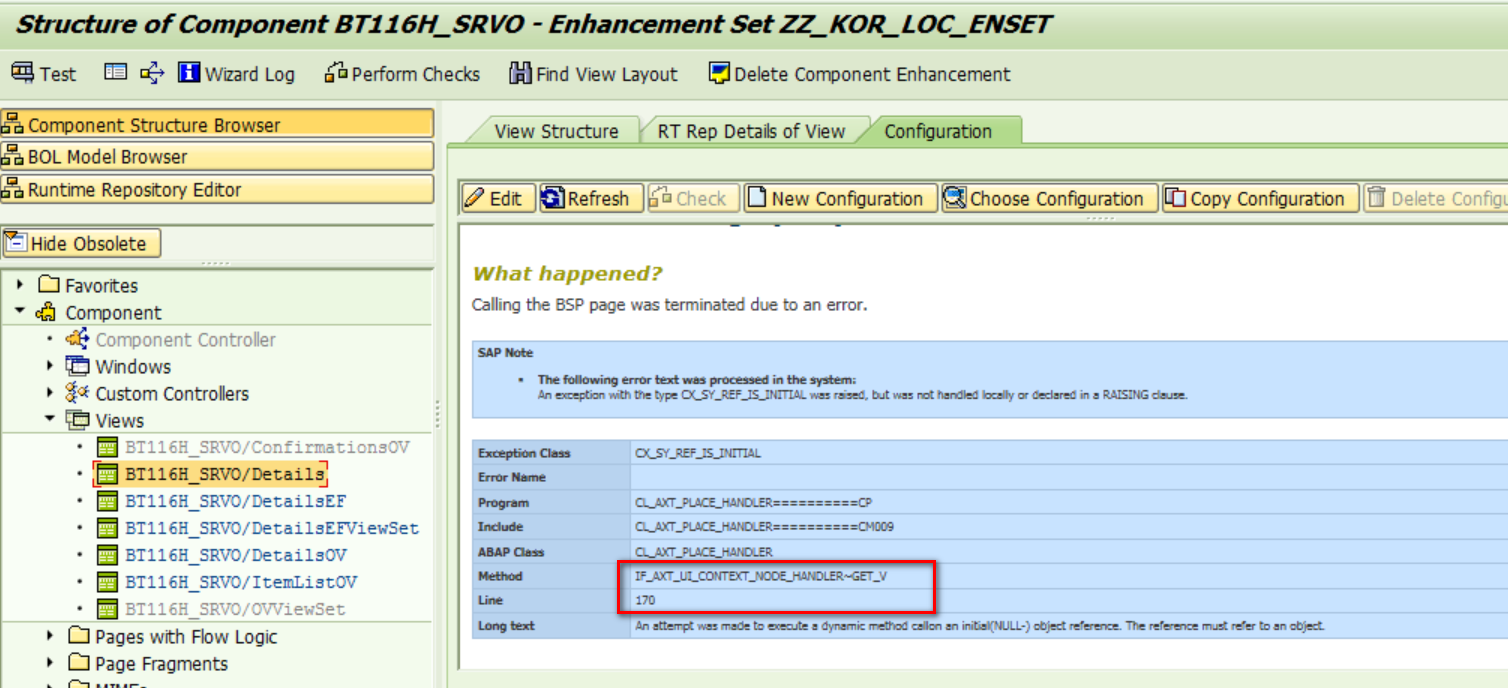Click the Views node icon
The width and height of the screenshot is (1508, 688).
[77, 420]
